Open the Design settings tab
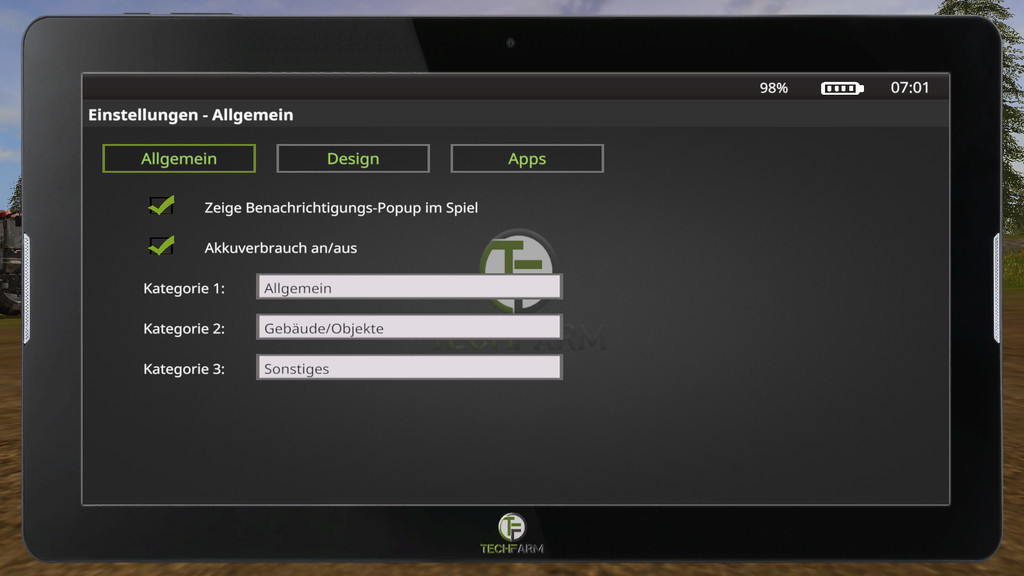 point(353,159)
